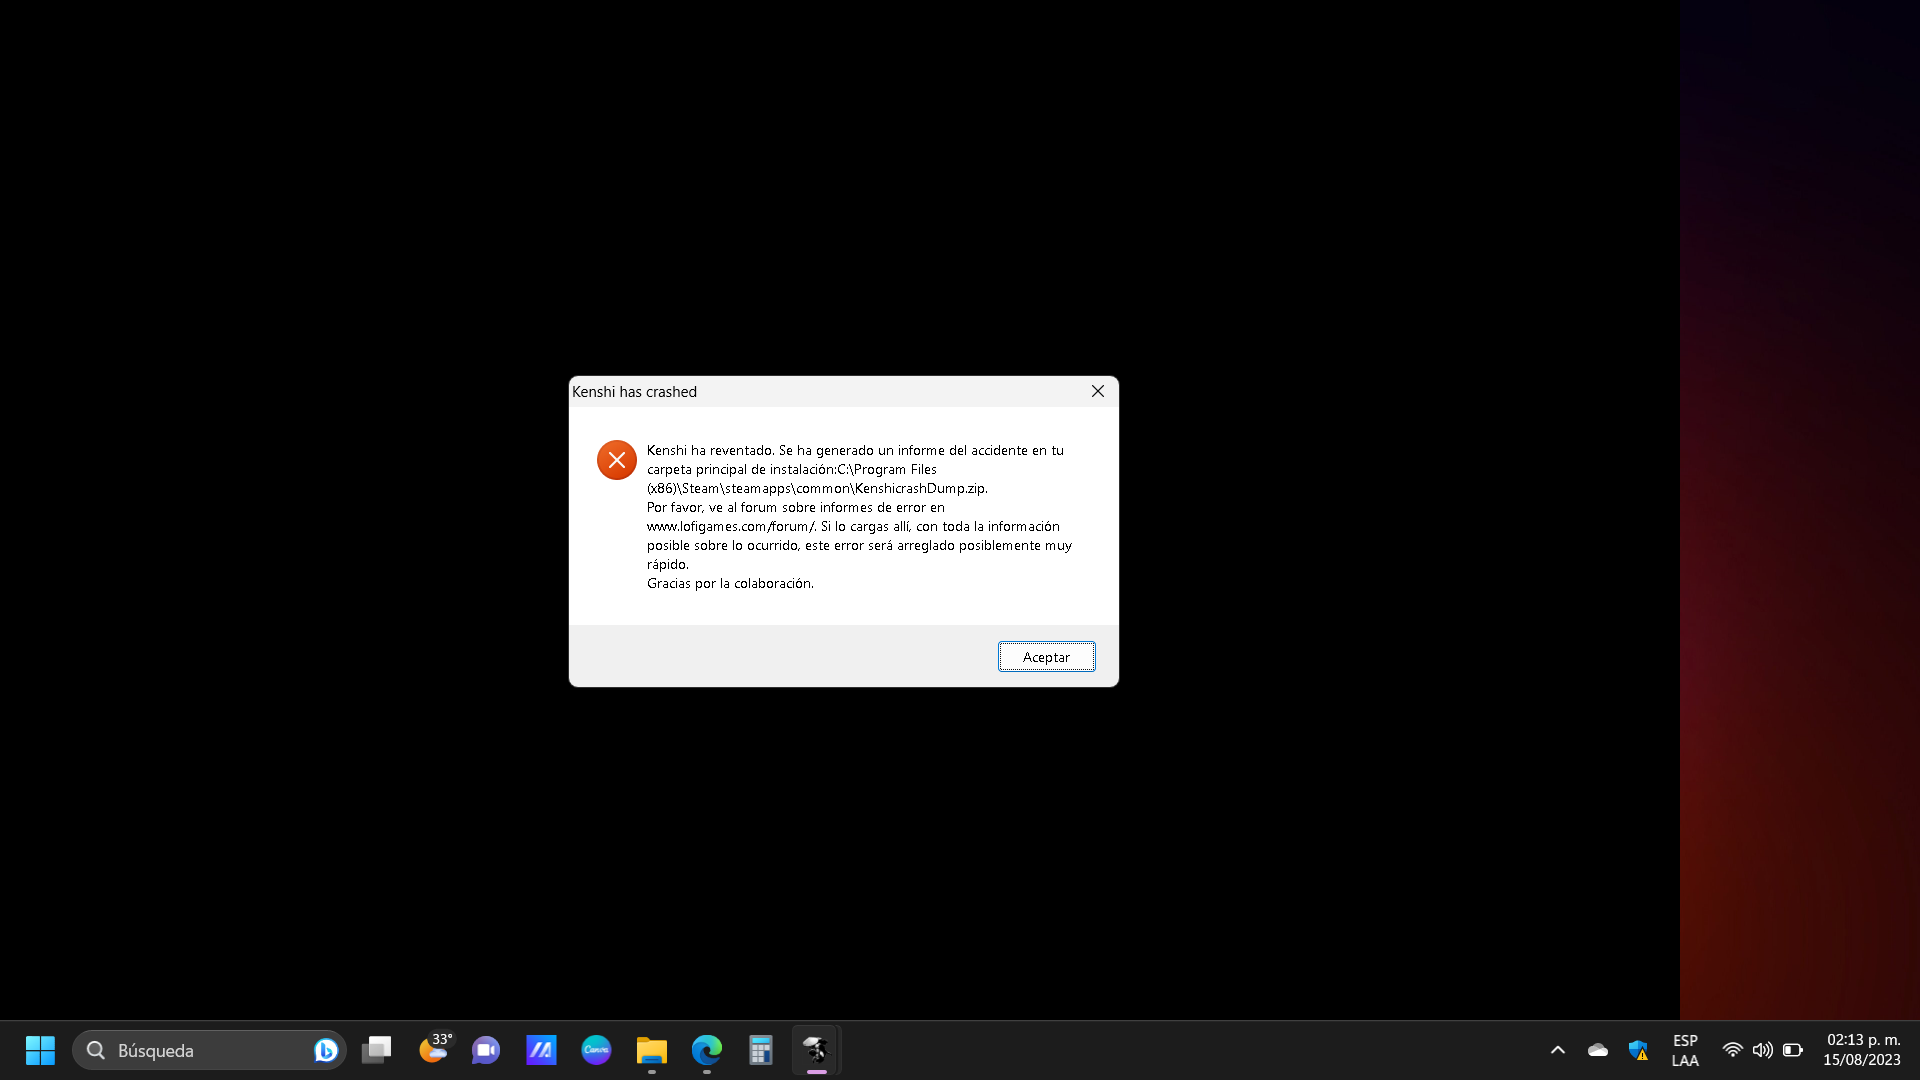This screenshot has height=1080, width=1920.
Task: Click the KenshicrashDump.zip path text
Action: (x=817, y=488)
